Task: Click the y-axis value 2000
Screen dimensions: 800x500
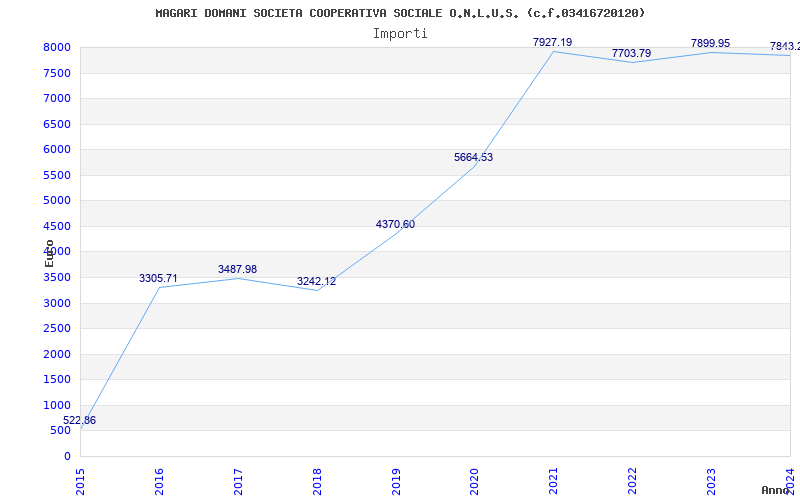Action: point(57,355)
